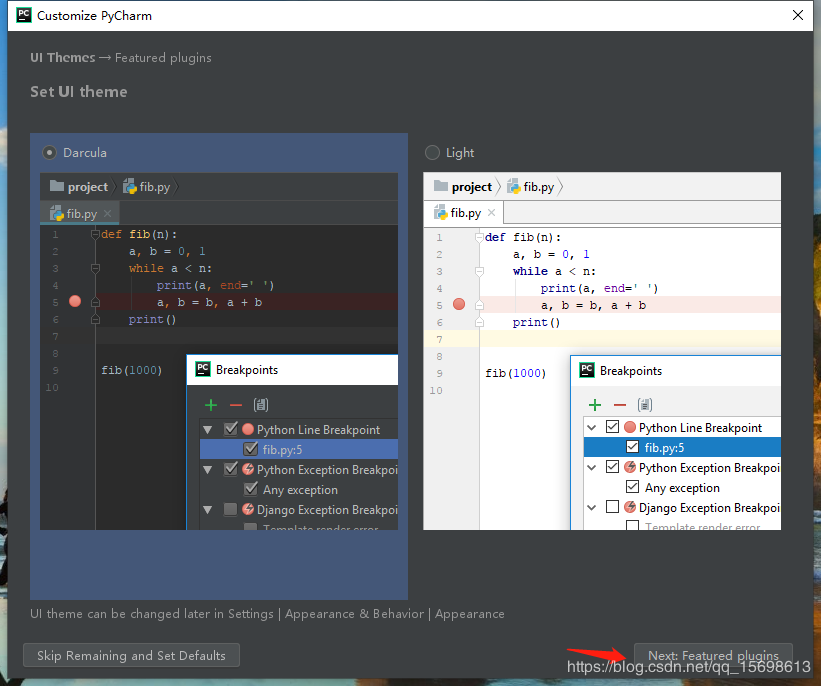
Task: Click the Python Exception lightning icon in Darcula preview
Action: point(248,469)
